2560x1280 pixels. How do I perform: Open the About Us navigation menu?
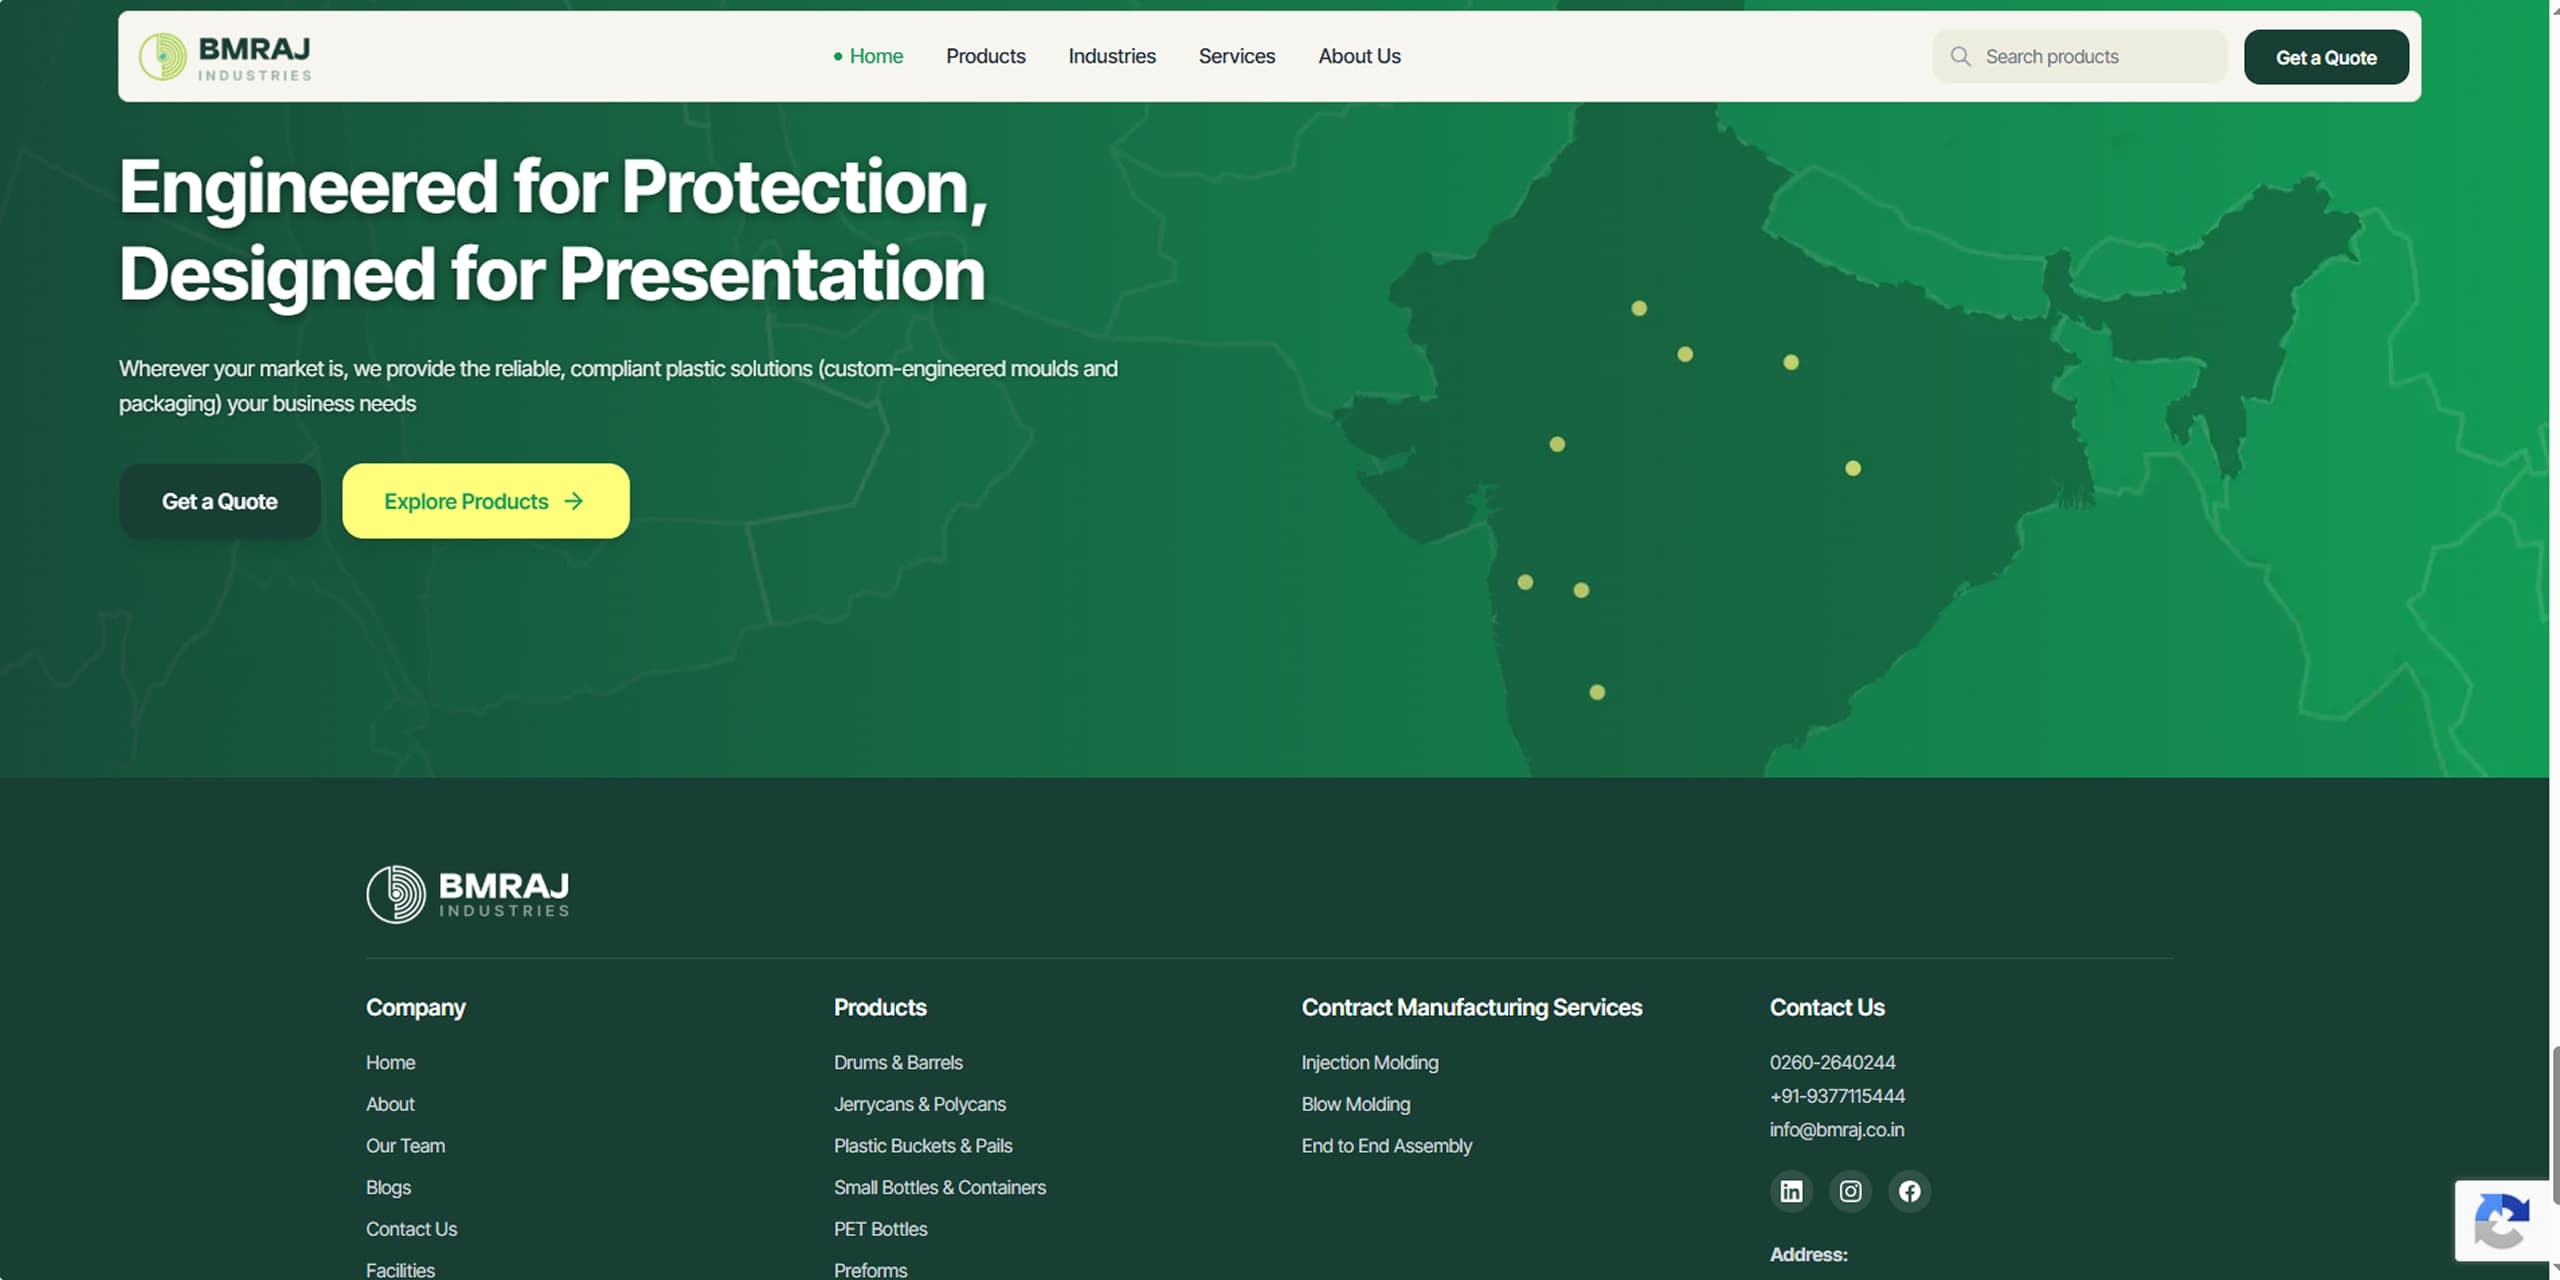pyautogui.click(x=1359, y=57)
